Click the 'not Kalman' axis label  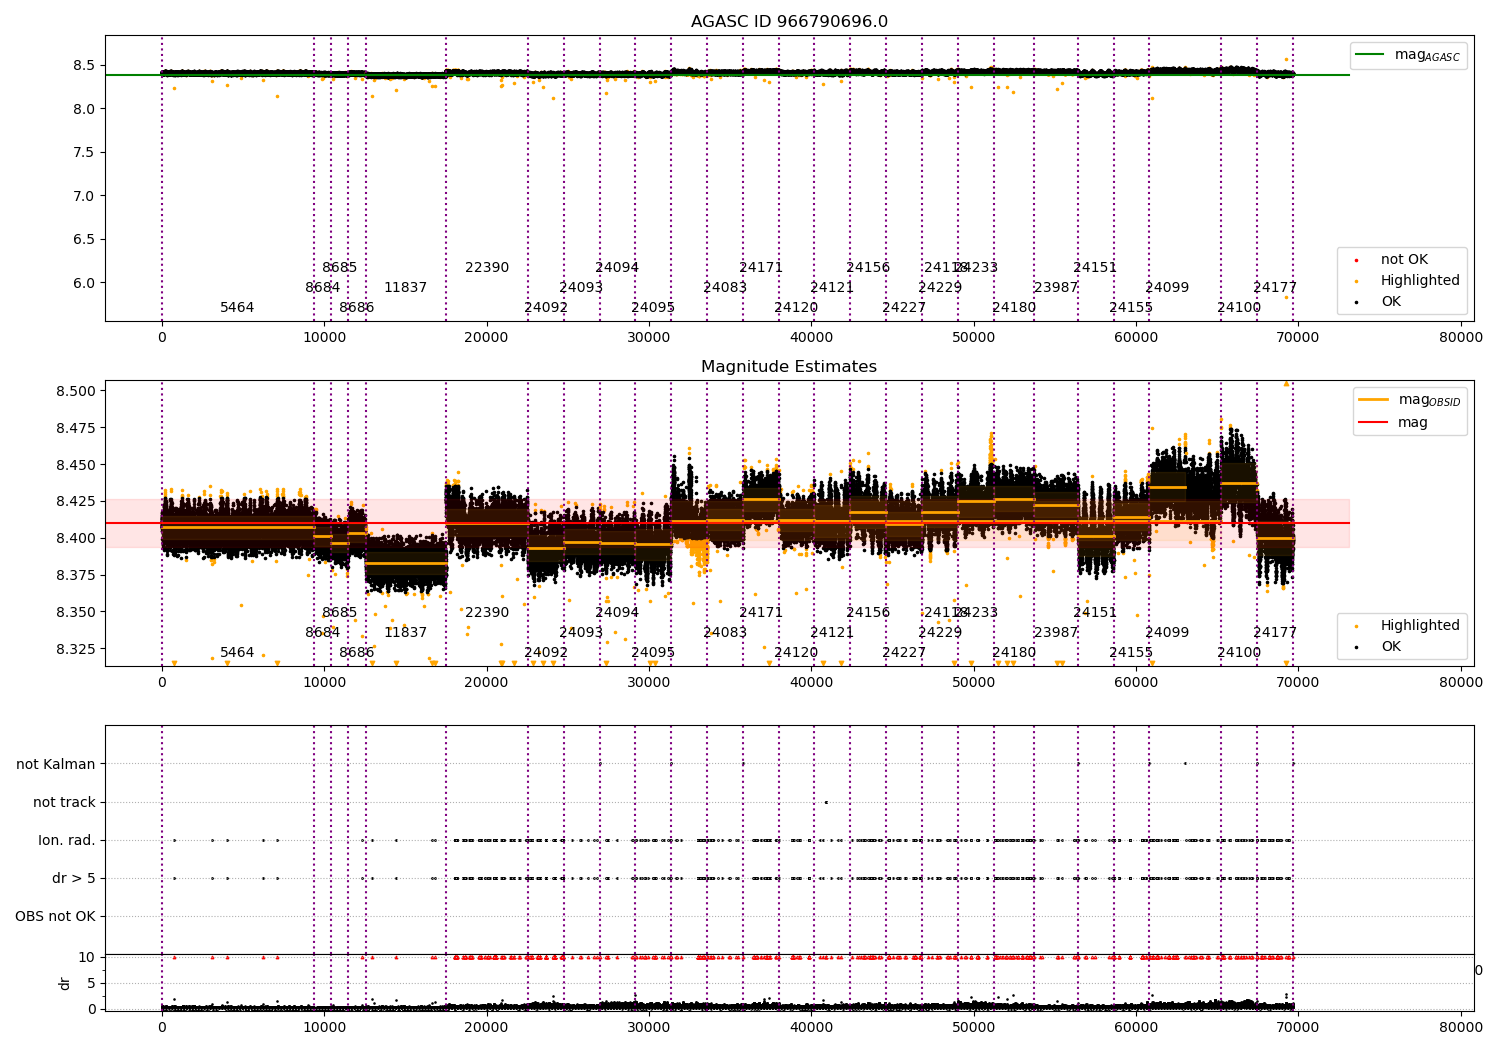[56, 764]
